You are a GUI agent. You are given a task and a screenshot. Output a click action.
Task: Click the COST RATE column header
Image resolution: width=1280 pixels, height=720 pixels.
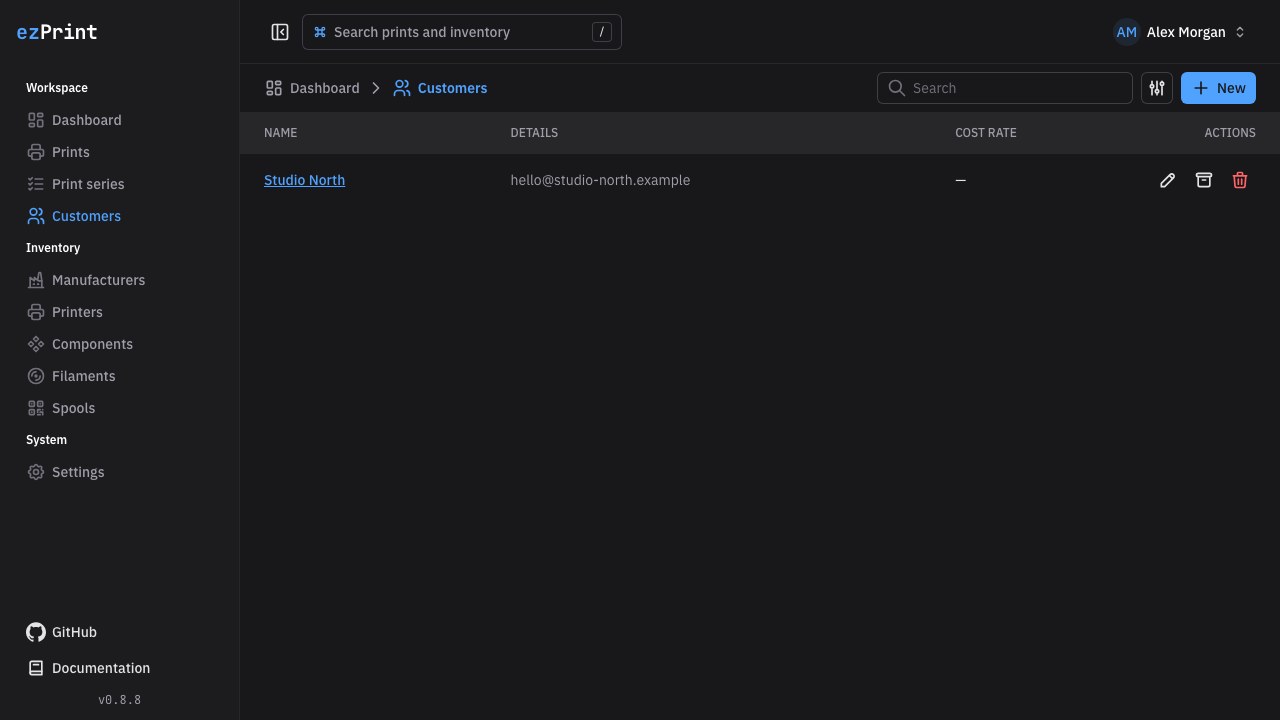click(x=986, y=133)
